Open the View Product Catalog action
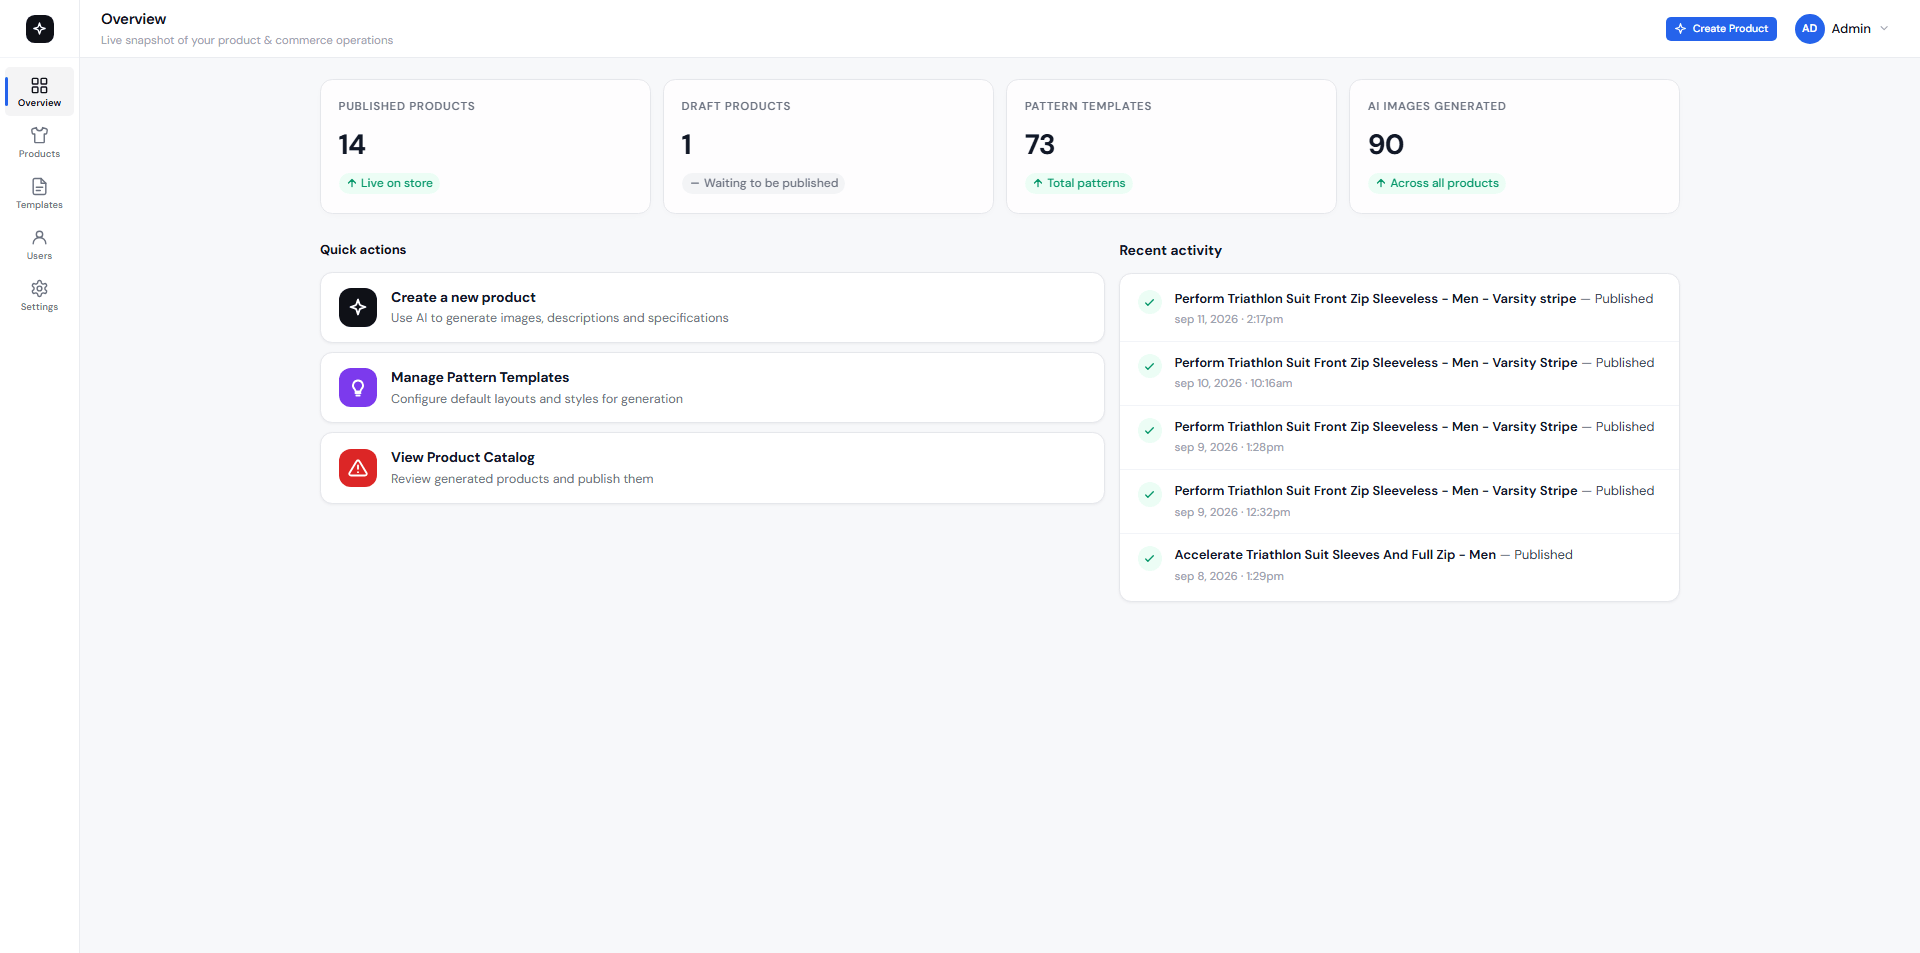Screen dimensions: 1920x953 [x=712, y=468]
